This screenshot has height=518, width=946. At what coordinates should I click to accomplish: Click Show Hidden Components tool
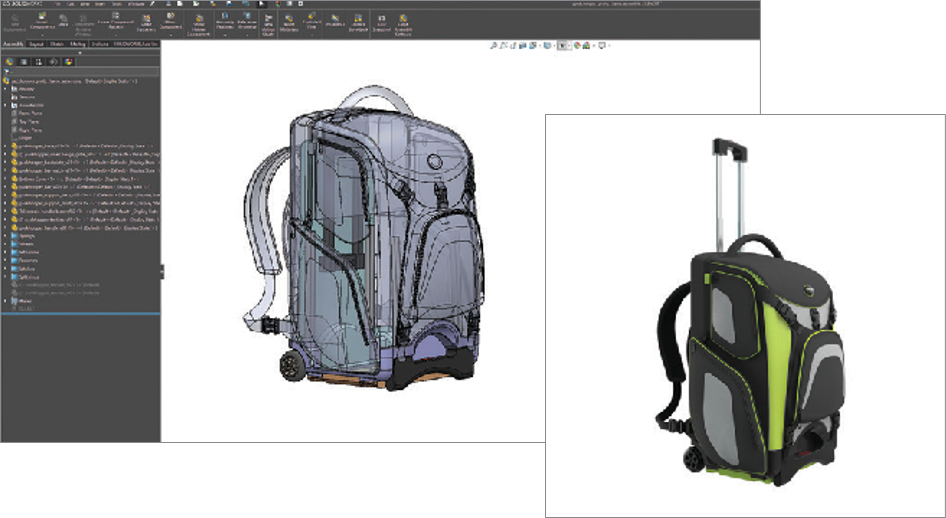click(x=199, y=25)
